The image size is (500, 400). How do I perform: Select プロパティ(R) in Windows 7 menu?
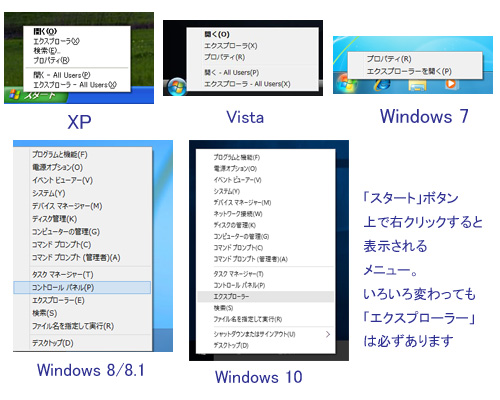pyautogui.click(x=389, y=59)
